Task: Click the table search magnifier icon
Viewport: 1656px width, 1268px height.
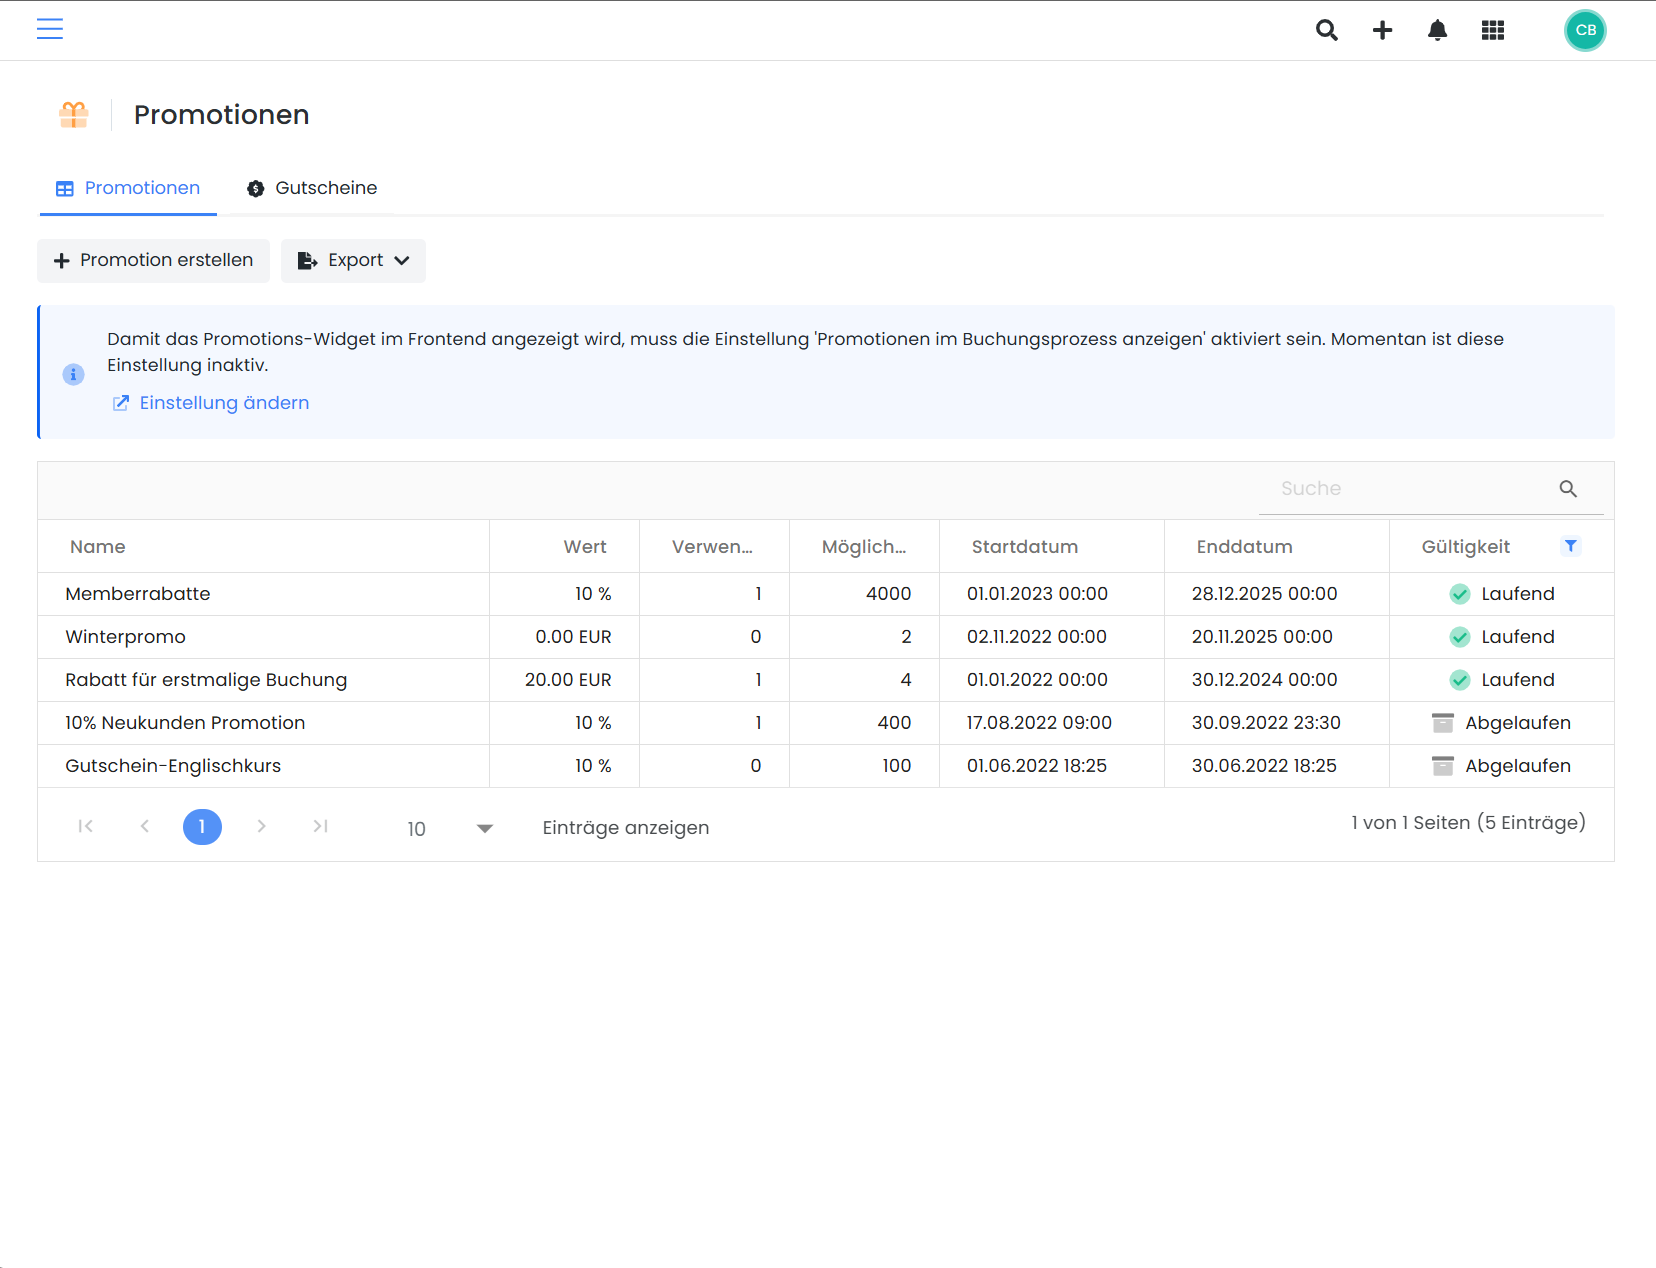Action: click(x=1568, y=489)
